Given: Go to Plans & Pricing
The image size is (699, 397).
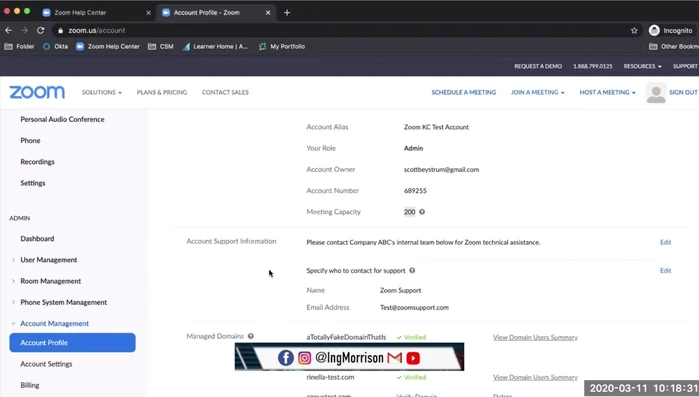Looking at the screenshot, I should click(162, 92).
